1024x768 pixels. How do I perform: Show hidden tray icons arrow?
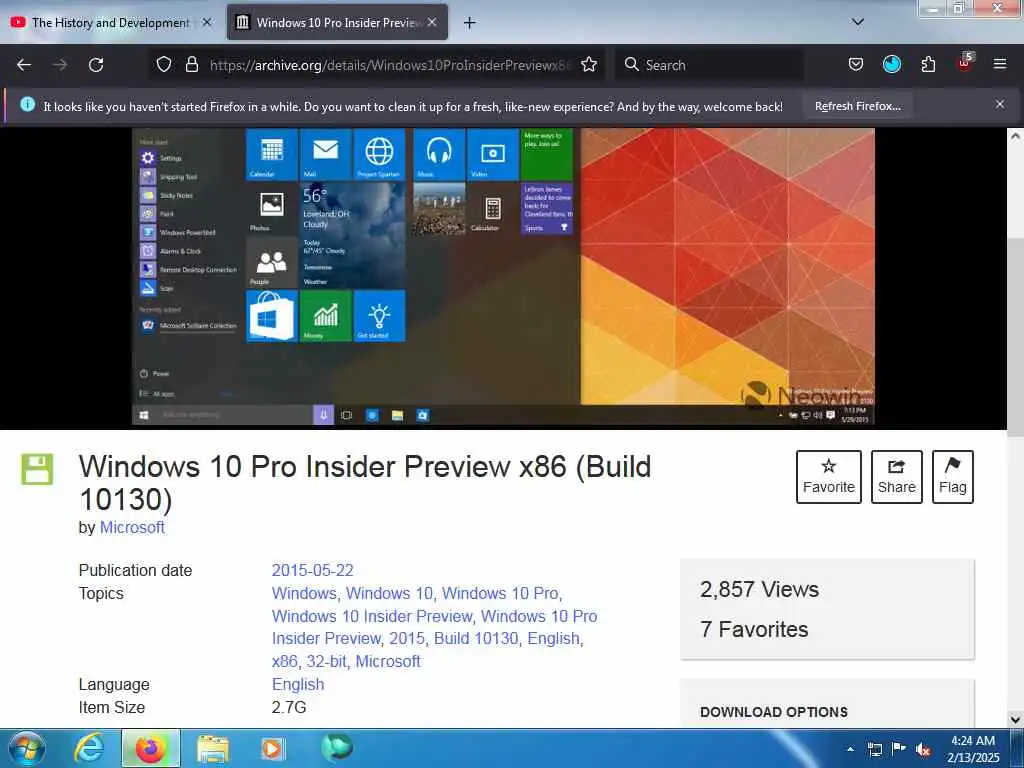[850, 749]
